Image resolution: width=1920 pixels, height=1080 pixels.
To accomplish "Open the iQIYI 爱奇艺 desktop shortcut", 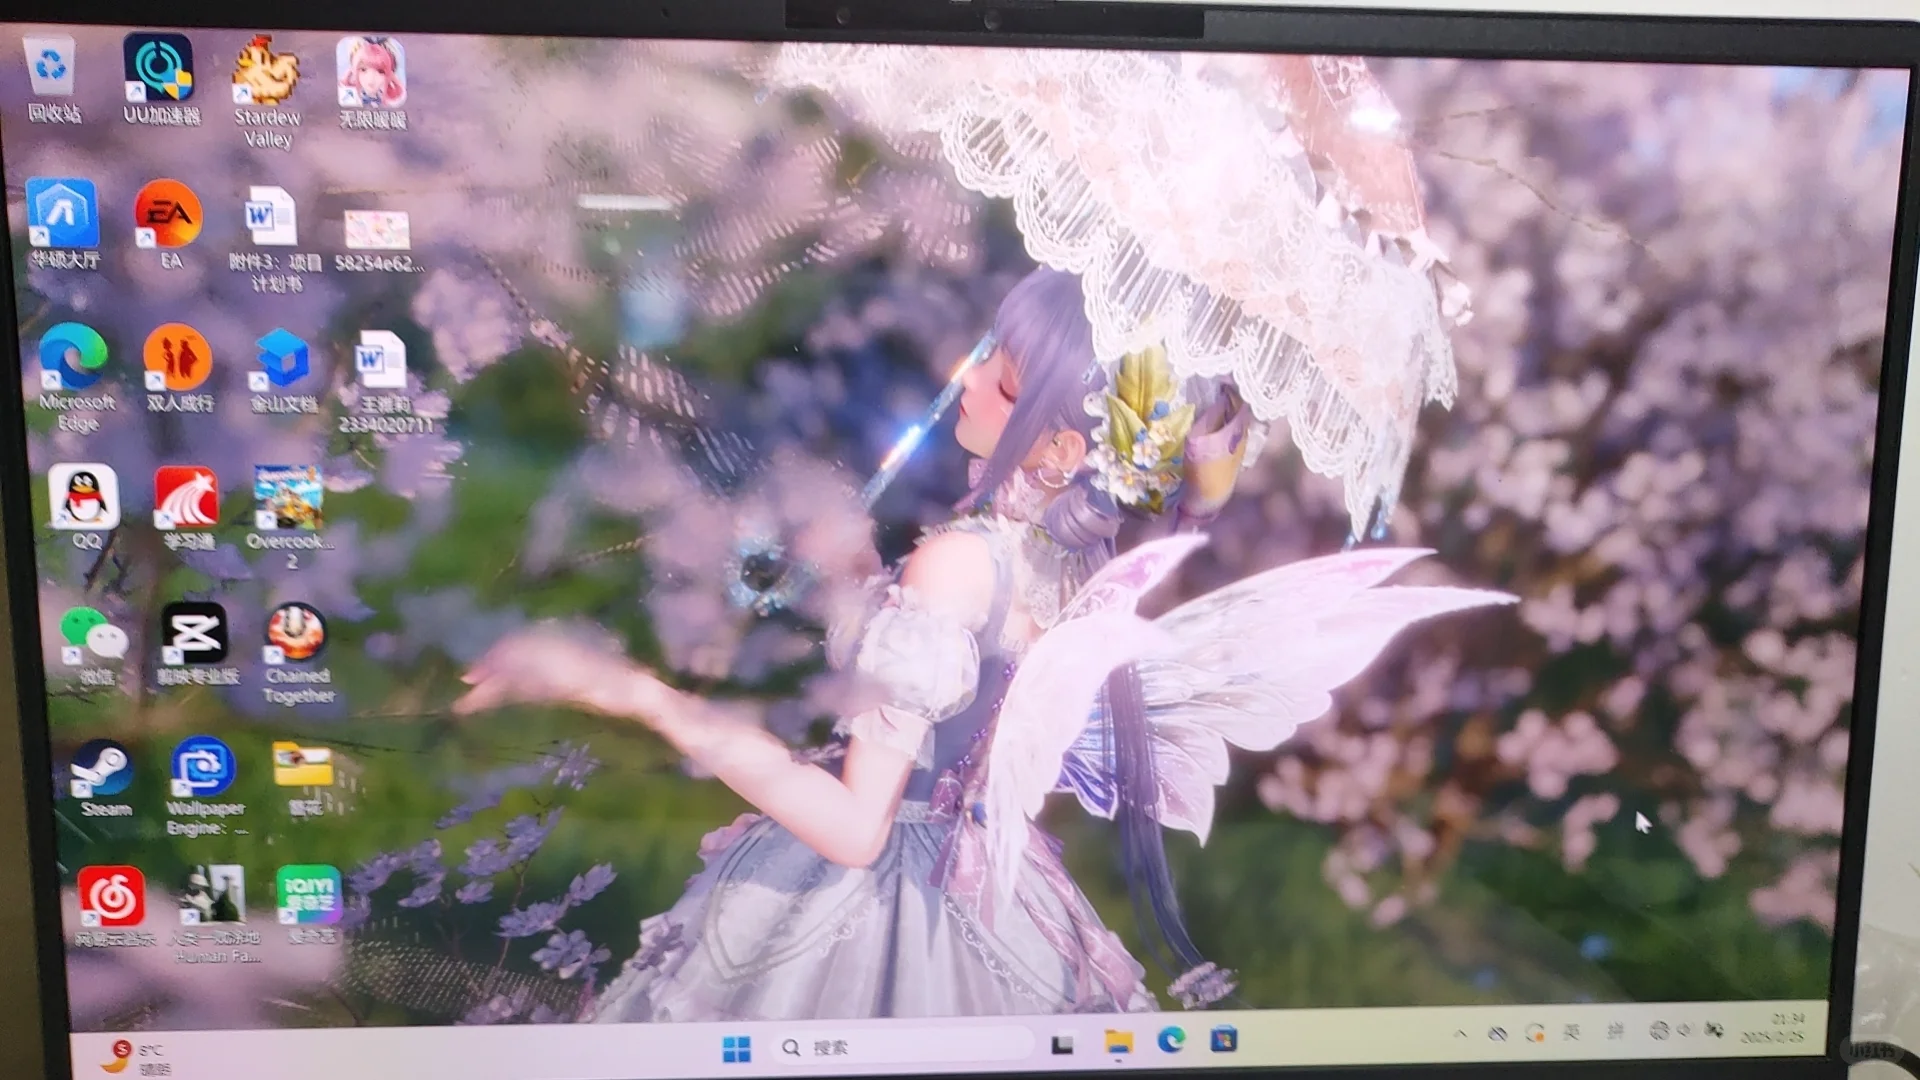I will tap(309, 906).
